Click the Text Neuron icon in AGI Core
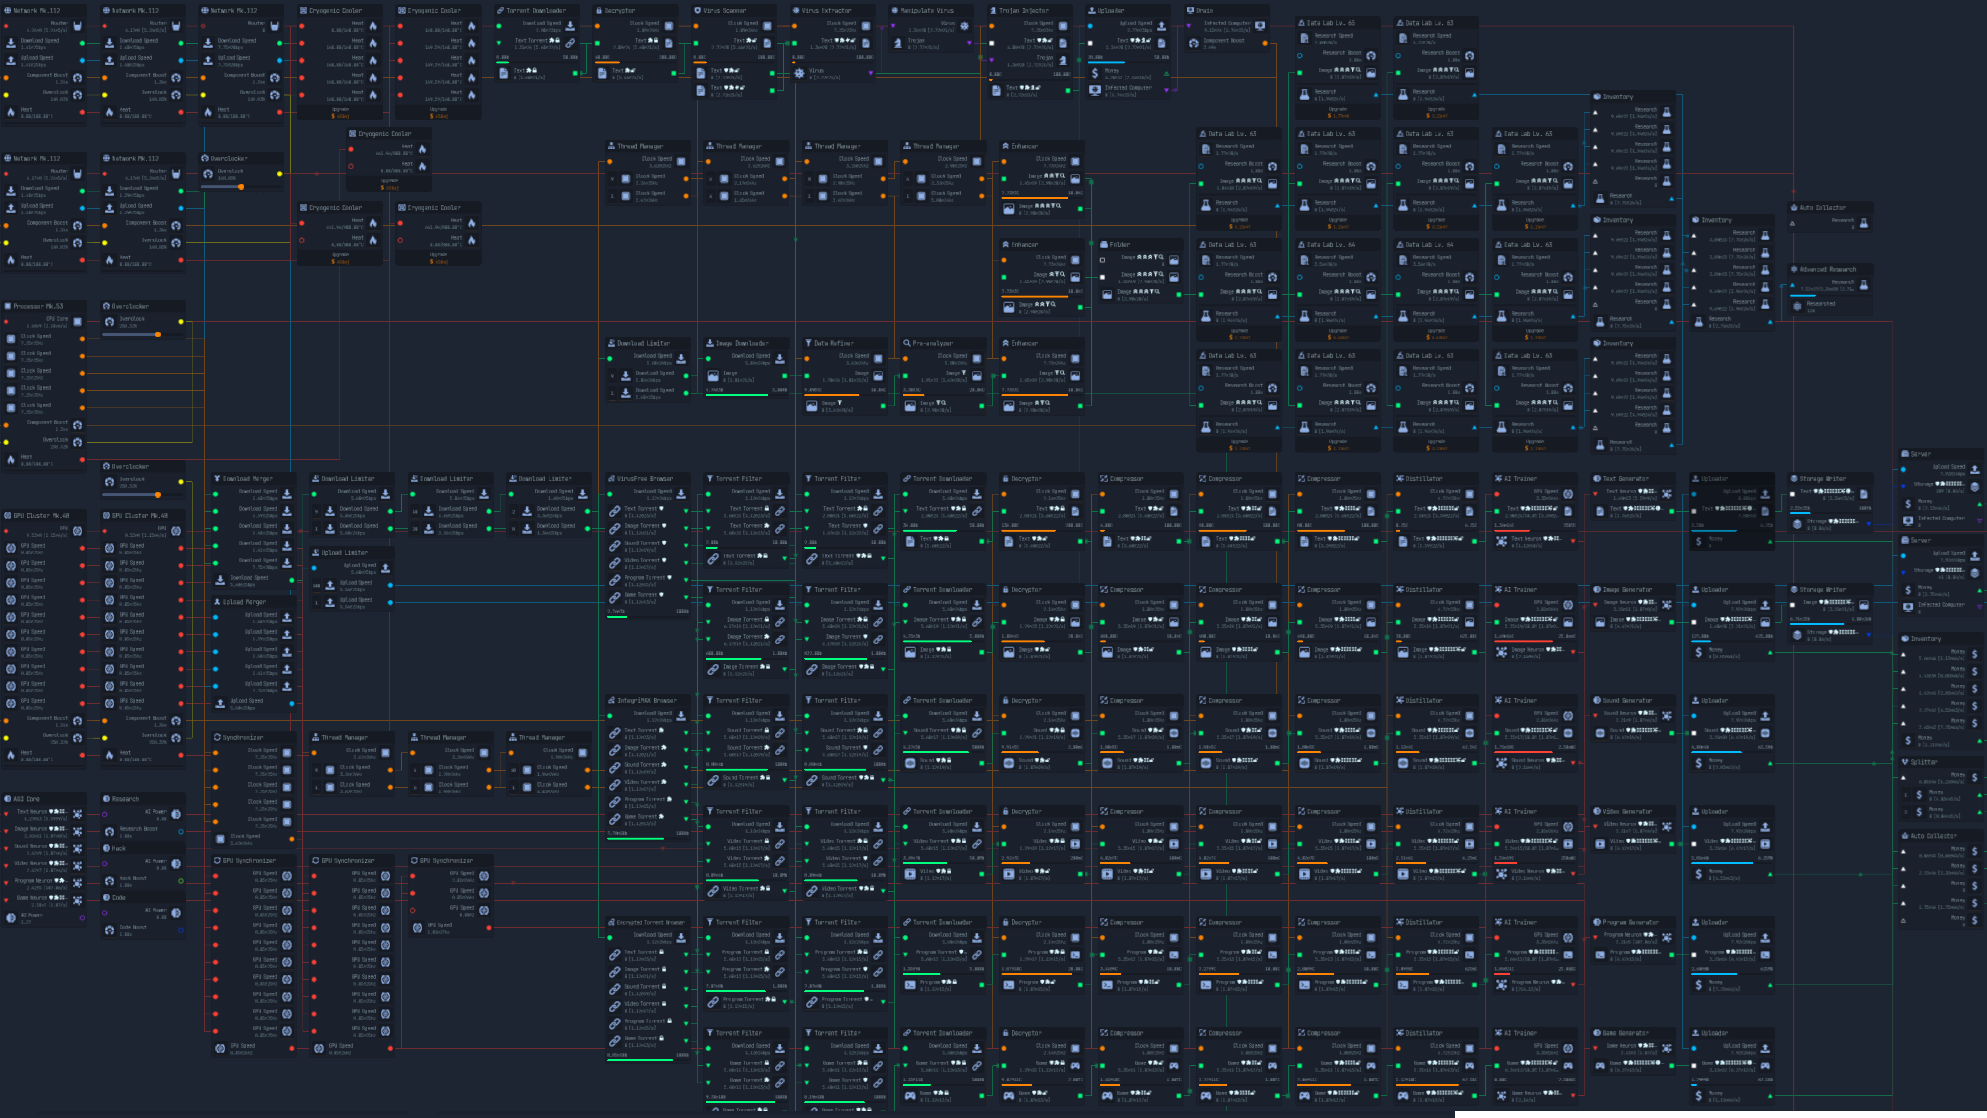 pyautogui.click(x=78, y=813)
